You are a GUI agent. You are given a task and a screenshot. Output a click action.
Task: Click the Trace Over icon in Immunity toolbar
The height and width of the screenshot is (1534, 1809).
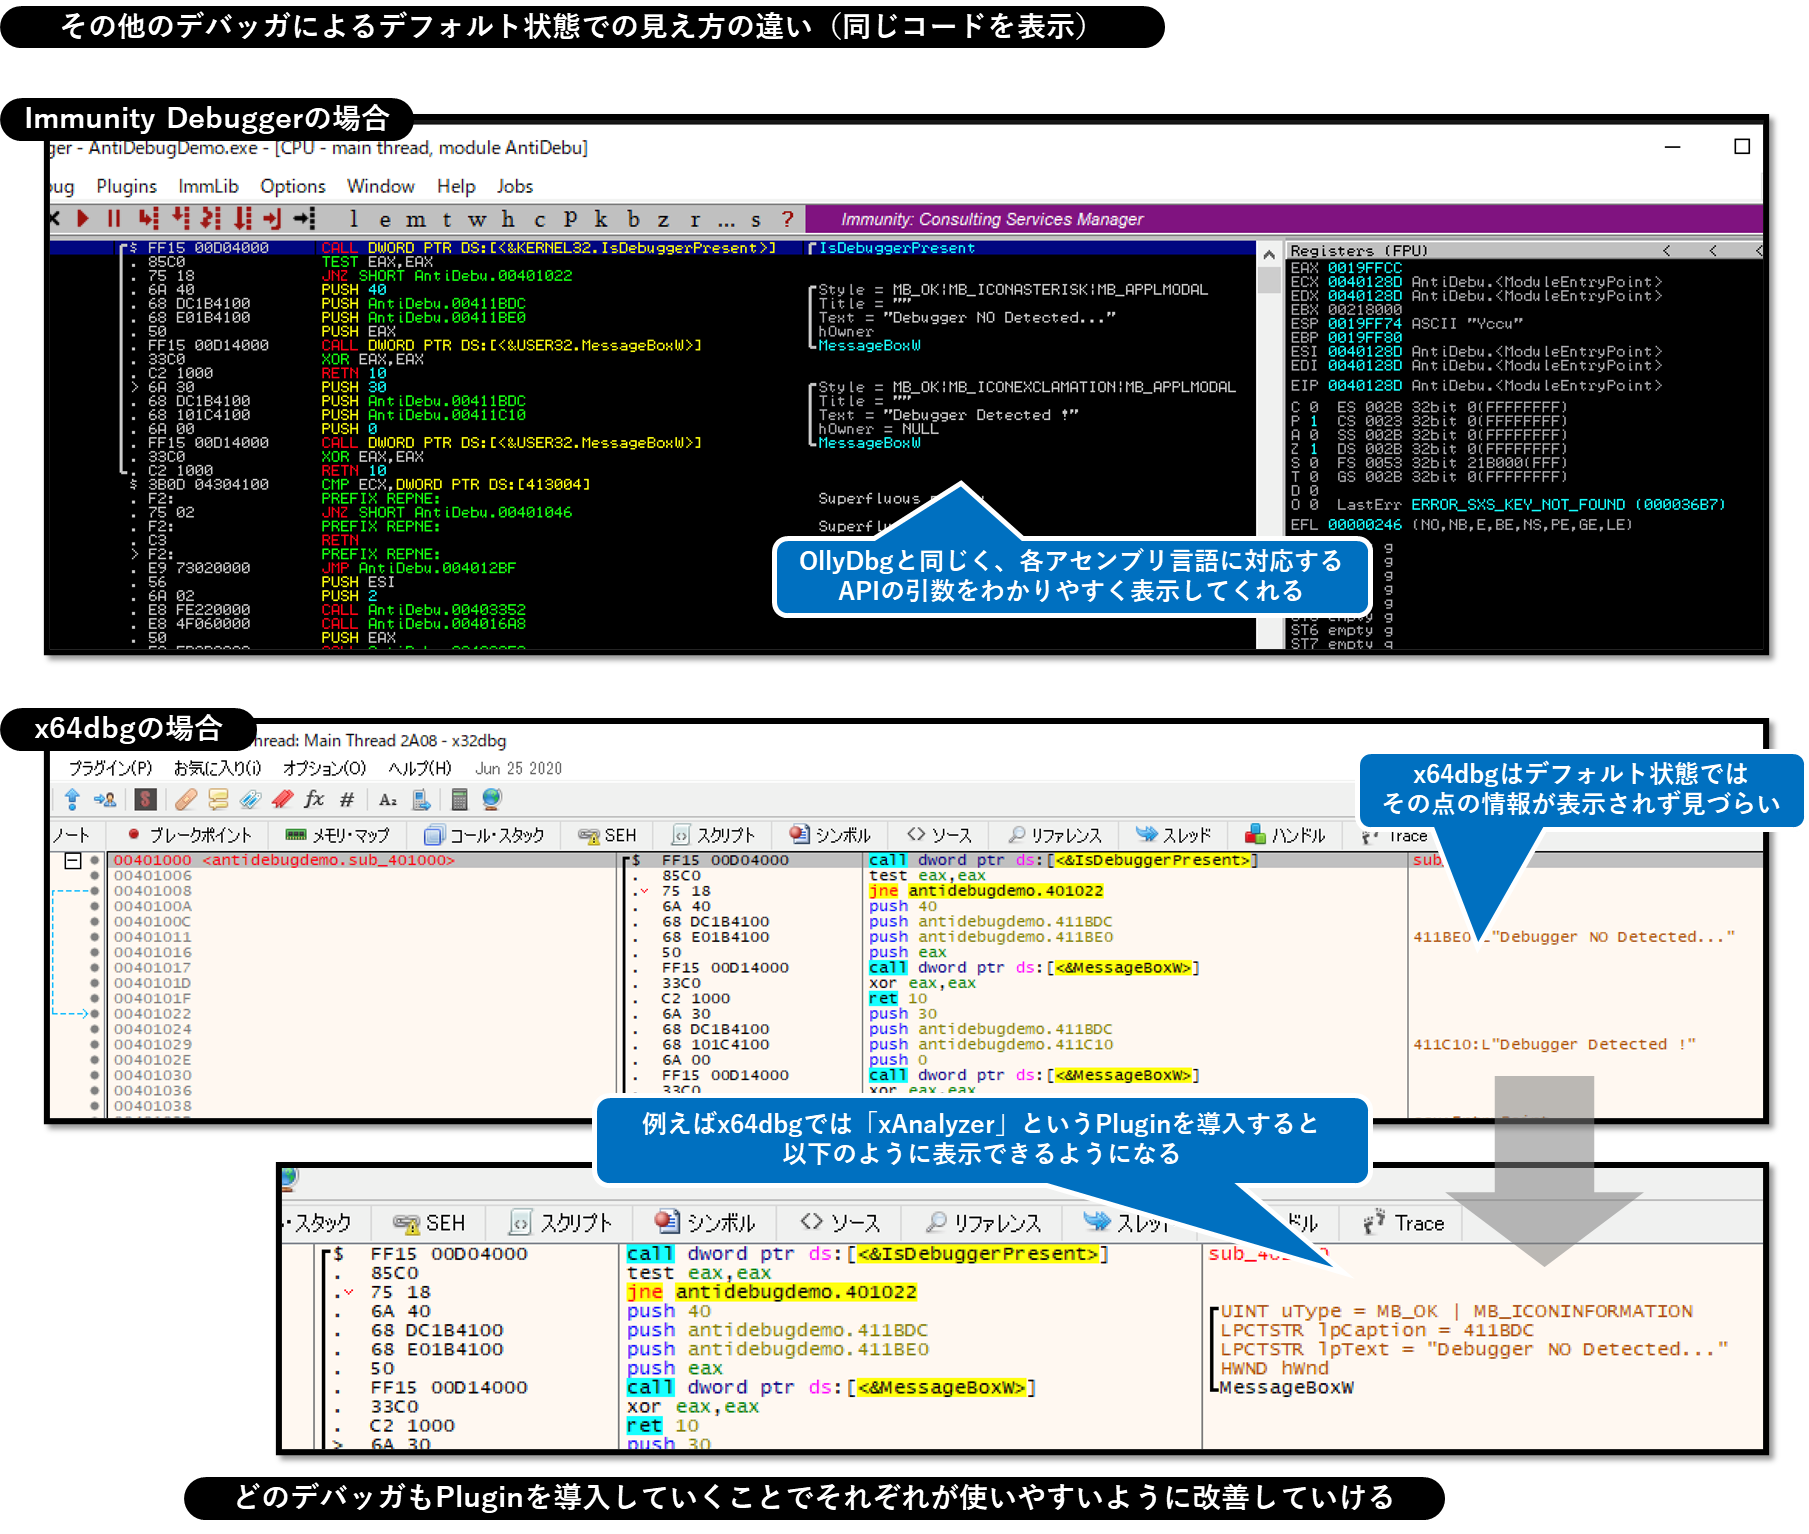pos(243,218)
